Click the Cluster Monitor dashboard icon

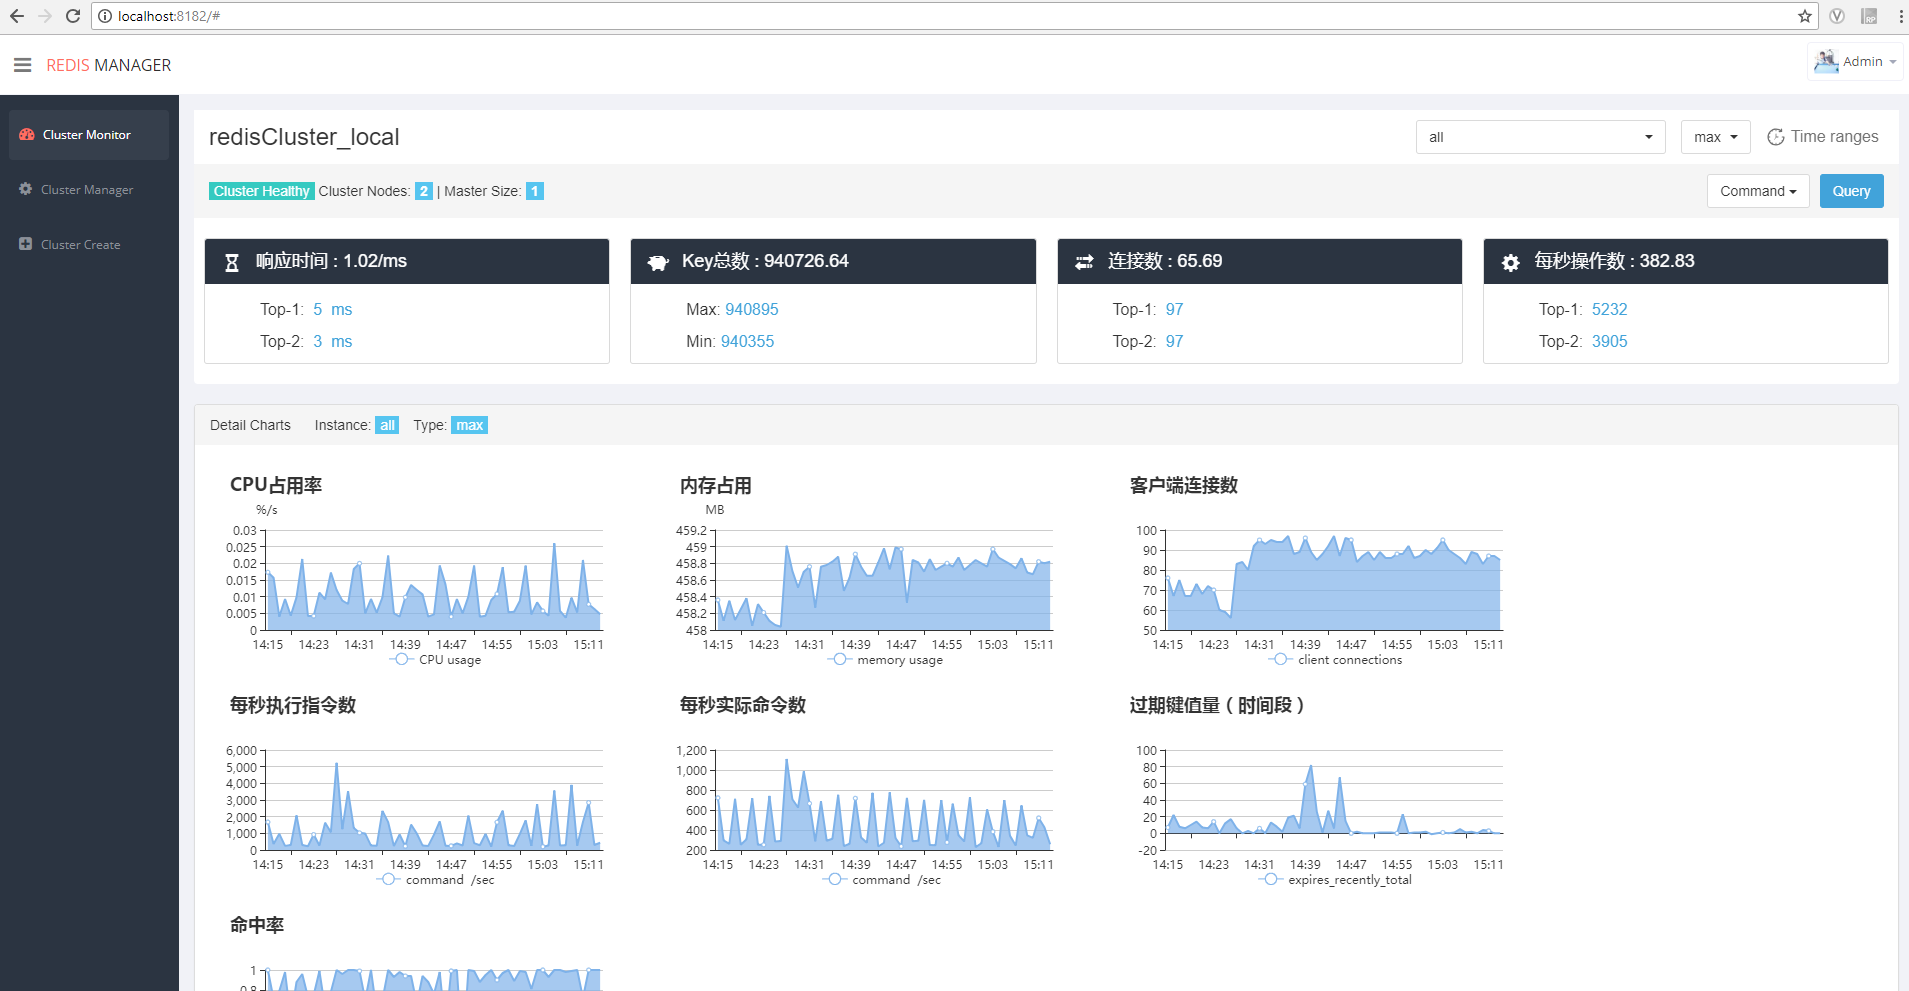[27, 134]
